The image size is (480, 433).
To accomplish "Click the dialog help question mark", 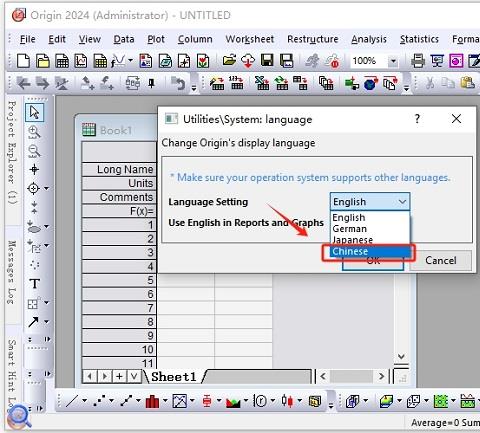I will click(x=417, y=119).
